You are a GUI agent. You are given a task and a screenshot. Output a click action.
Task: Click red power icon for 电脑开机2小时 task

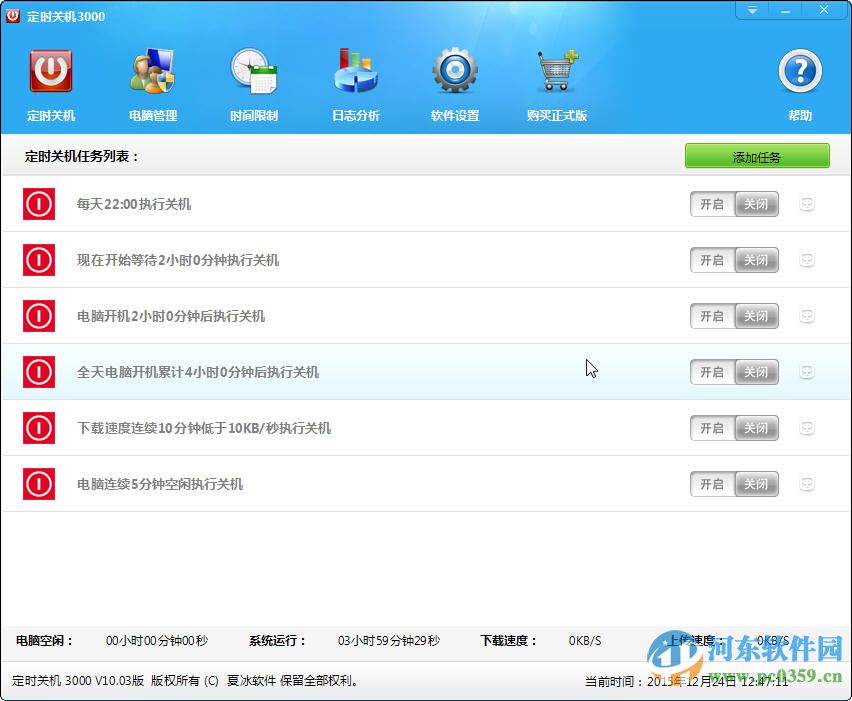pyautogui.click(x=39, y=316)
